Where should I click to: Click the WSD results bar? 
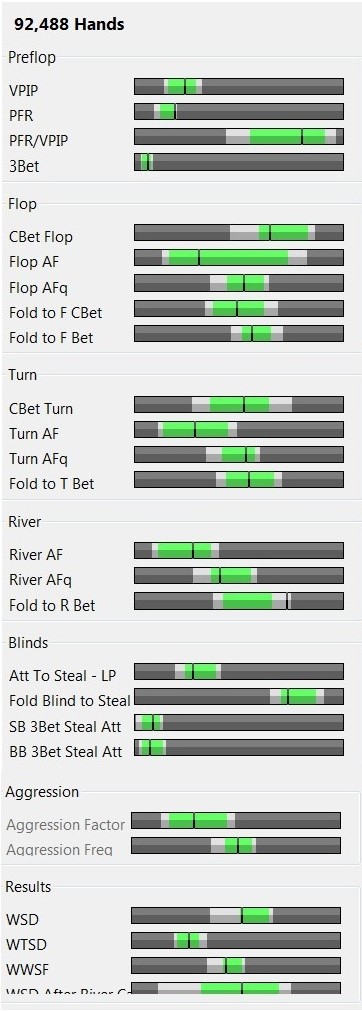pos(236,915)
